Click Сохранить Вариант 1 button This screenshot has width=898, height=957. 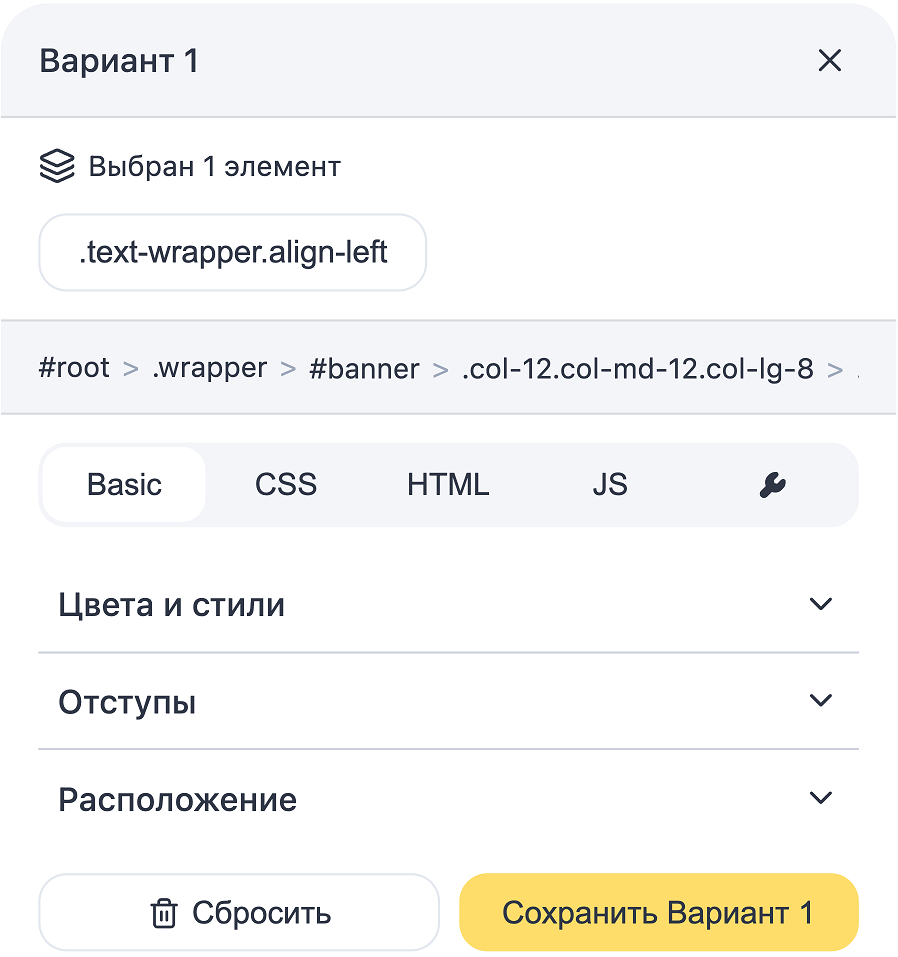click(658, 913)
